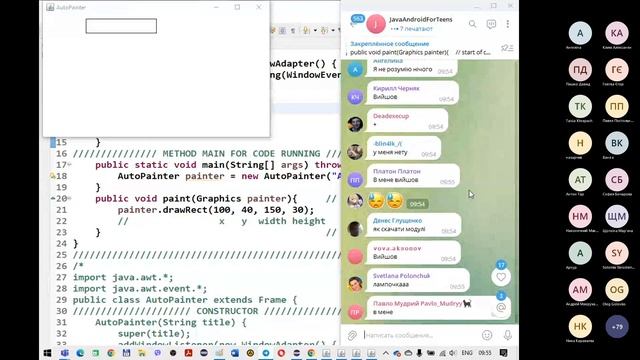Select participant avatar АТ

click(580, 180)
